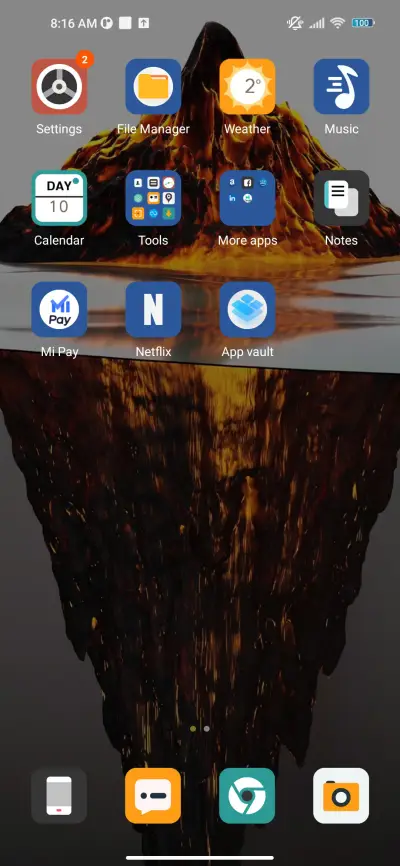Tap the App vault label text
This screenshot has width=400, height=866.
(x=248, y=352)
